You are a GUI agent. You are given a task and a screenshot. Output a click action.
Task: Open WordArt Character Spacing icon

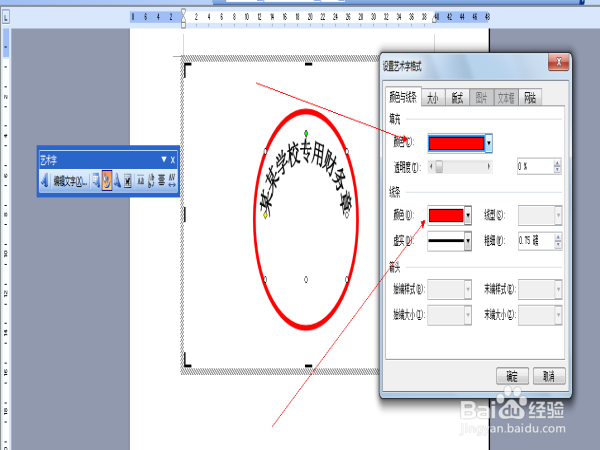pos(172,181)
